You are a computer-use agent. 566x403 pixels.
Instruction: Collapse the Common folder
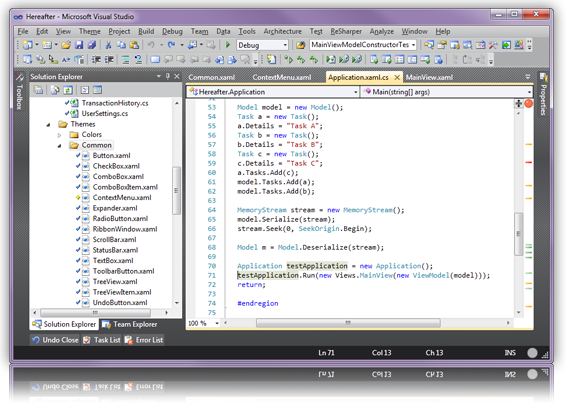60,146
